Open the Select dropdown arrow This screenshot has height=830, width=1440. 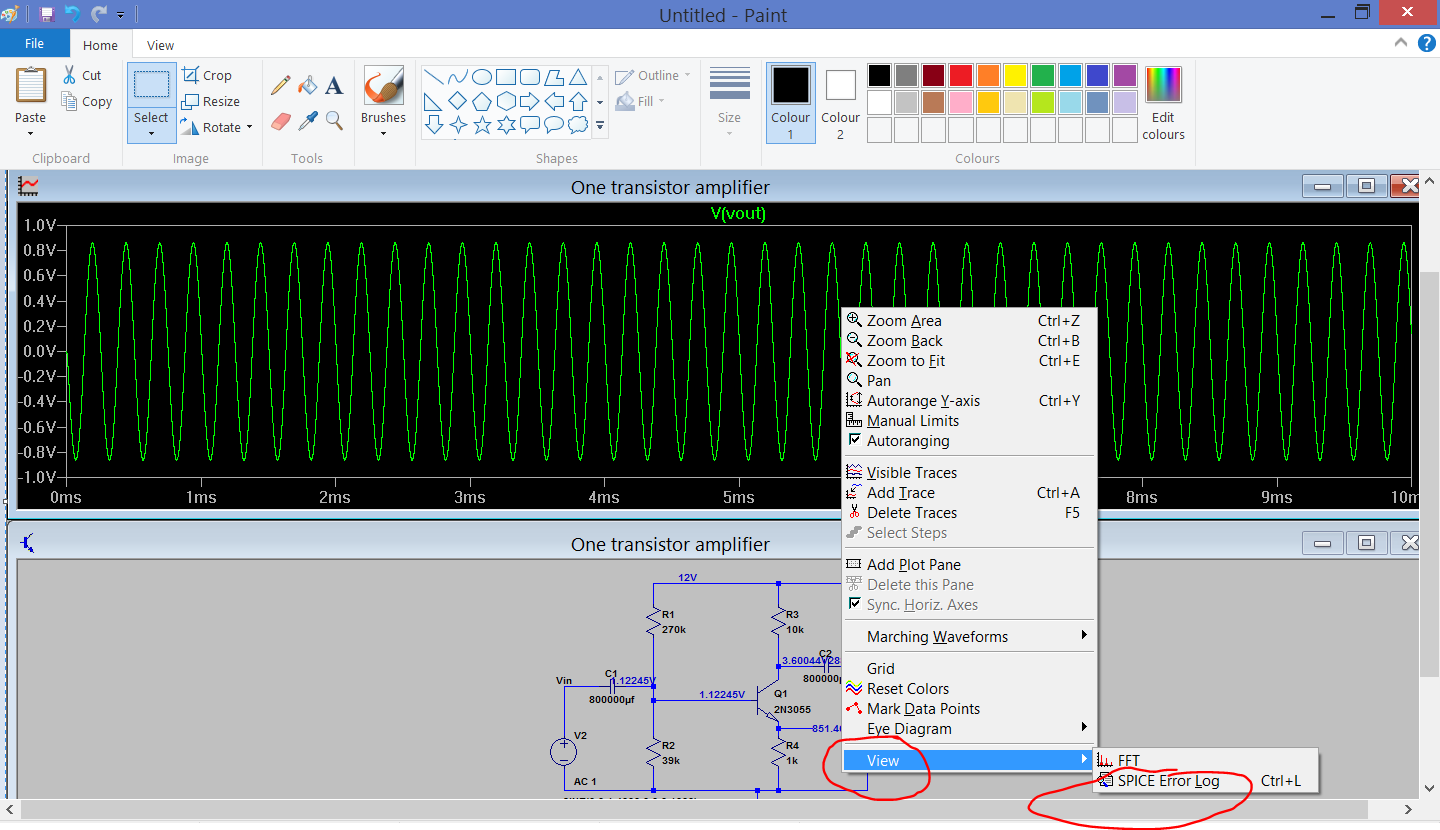pyautogui.click(x=151, y=134)
